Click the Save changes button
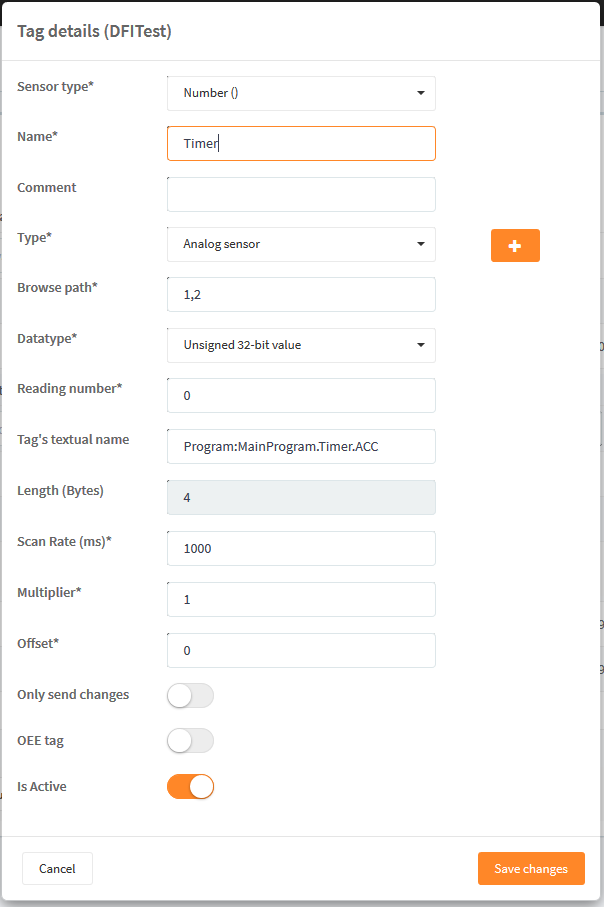 [531, 868]
